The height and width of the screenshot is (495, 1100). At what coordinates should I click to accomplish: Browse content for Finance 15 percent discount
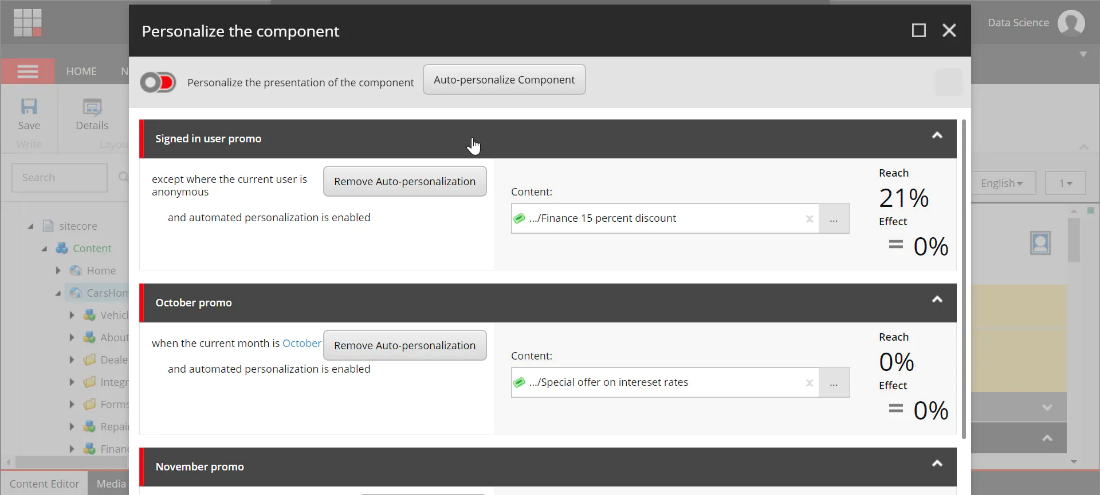(834, 218)
